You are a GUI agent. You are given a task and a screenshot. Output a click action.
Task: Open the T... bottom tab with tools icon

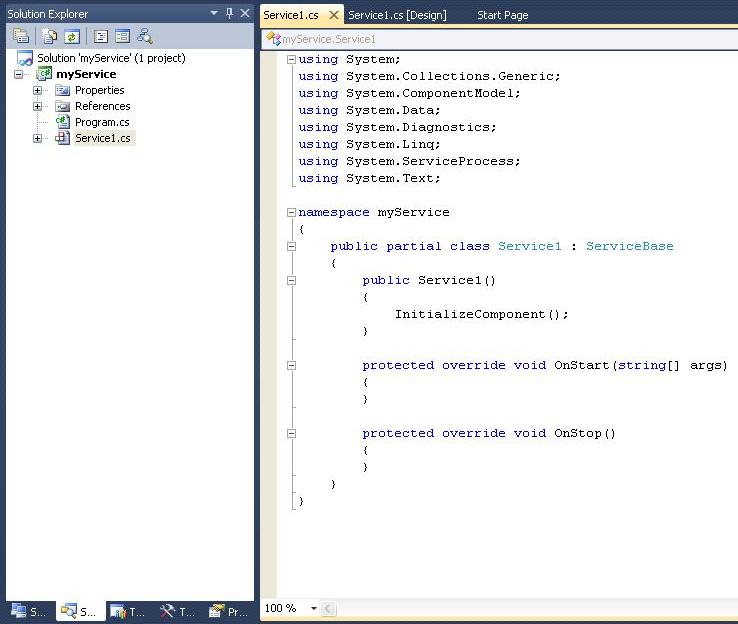pyautogui.click(x=178, y=611)
